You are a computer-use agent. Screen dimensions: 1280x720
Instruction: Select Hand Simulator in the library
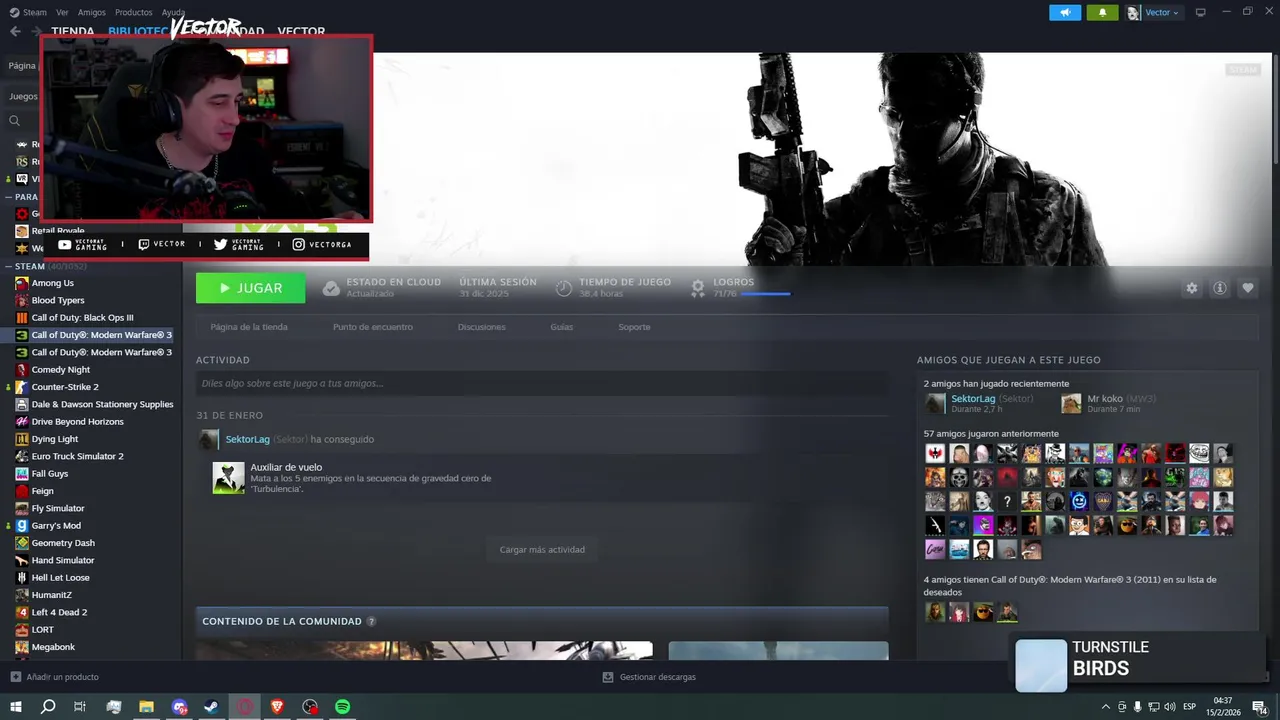63,560
